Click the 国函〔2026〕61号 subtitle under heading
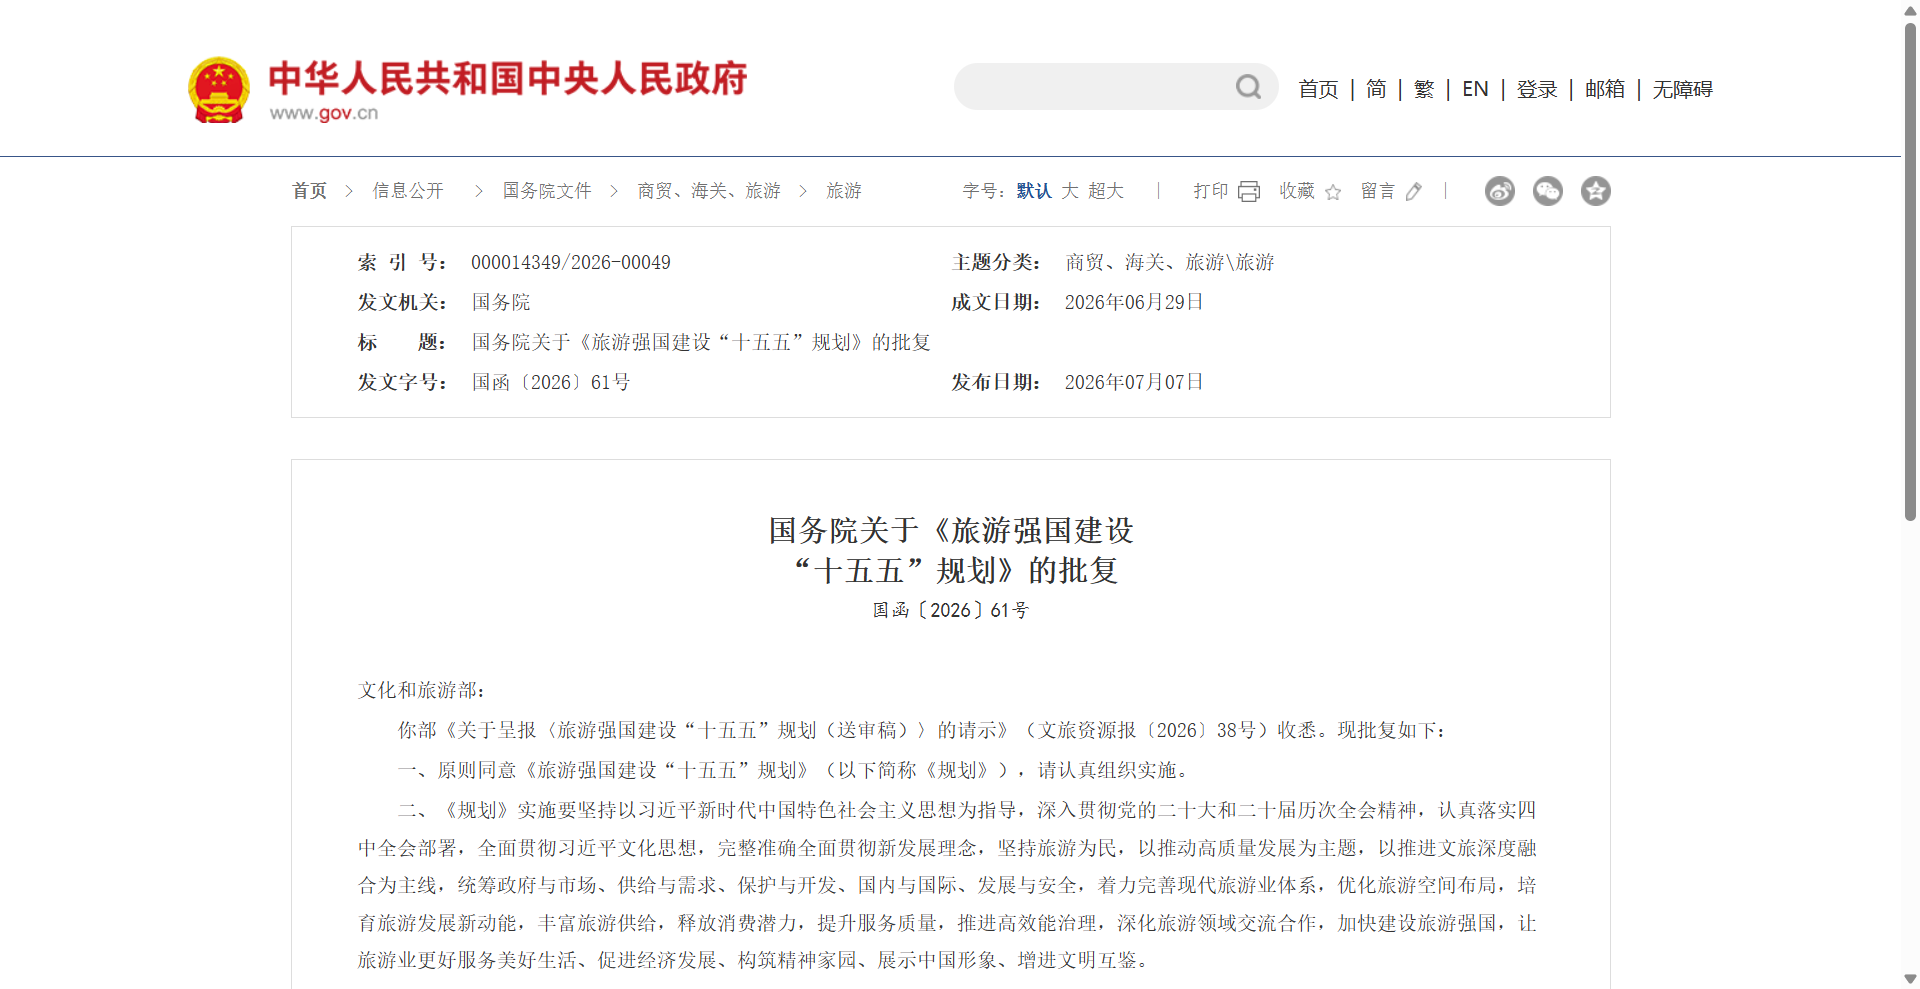The width and height of the screenshot is (1920, 989). [951, 610]
